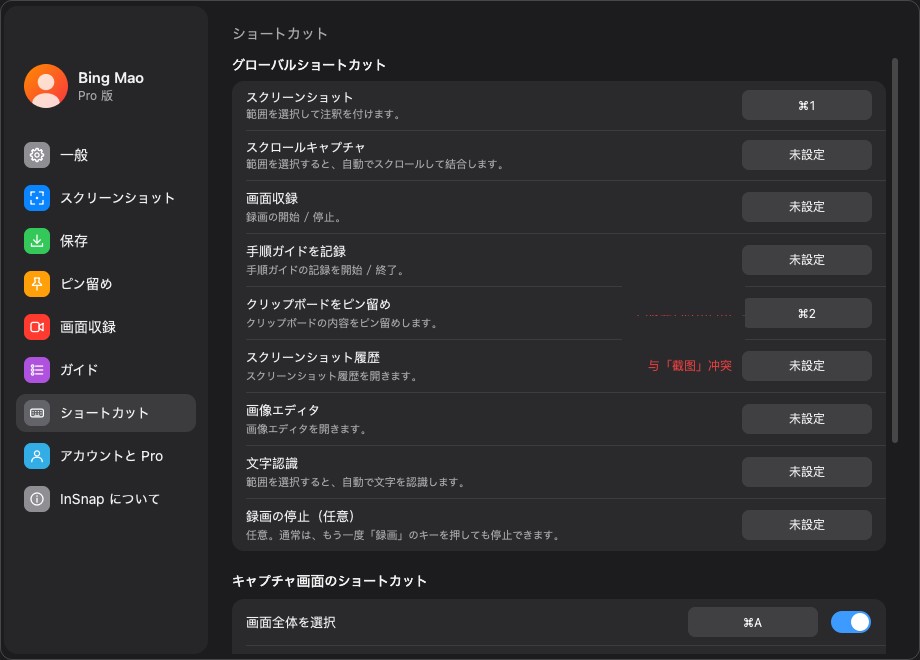This screenshot has width=920, height=660.
Task: Click the 画面全体を選択 row label
Action: [x=291, y=622]
